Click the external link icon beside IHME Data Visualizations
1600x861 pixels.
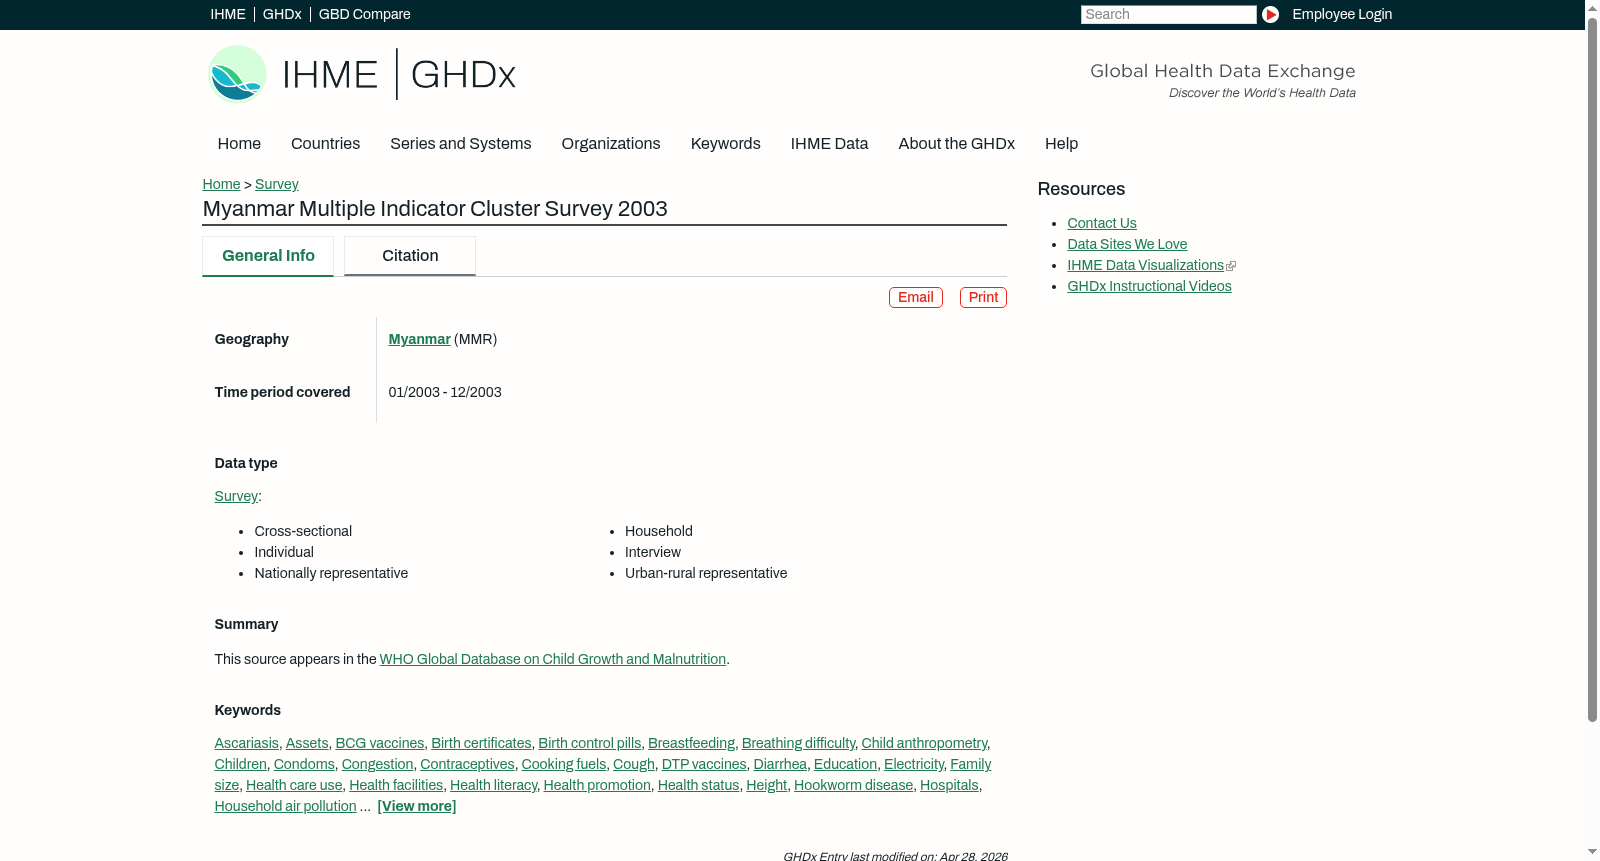pos(1231,266)
